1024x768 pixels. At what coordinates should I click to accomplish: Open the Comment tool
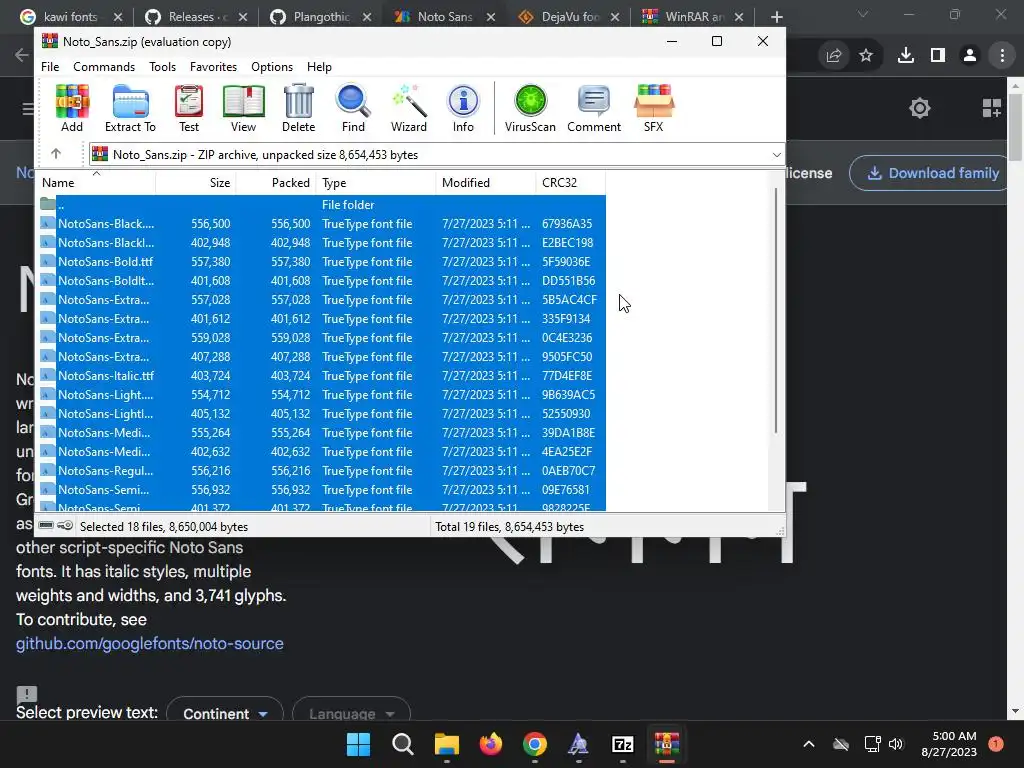click(x=594, y=108)
